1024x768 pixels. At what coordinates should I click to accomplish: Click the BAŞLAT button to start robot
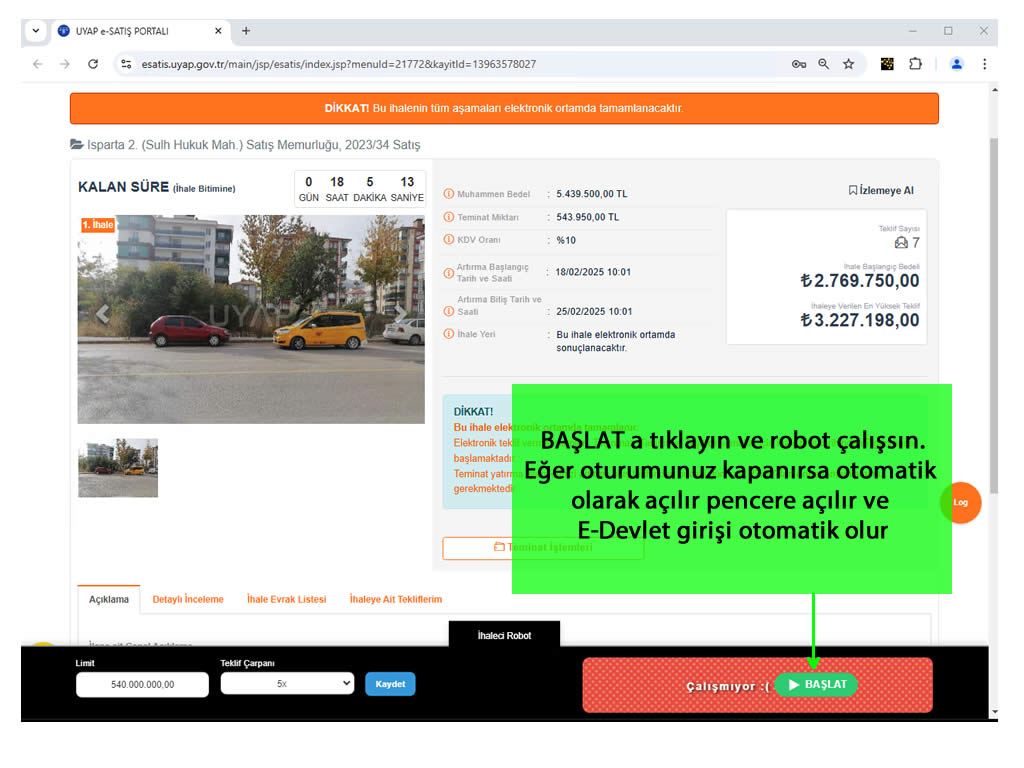816,684
